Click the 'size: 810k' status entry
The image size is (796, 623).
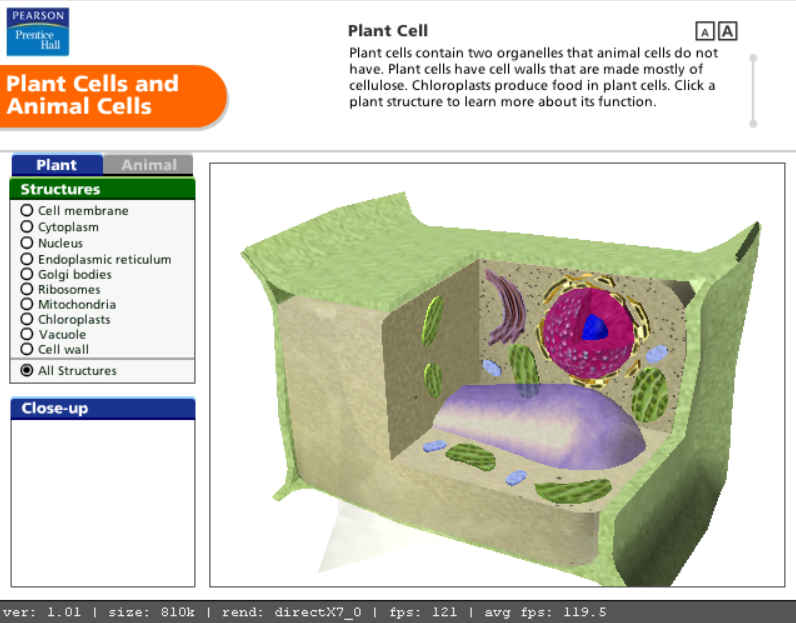pos(151,612)
